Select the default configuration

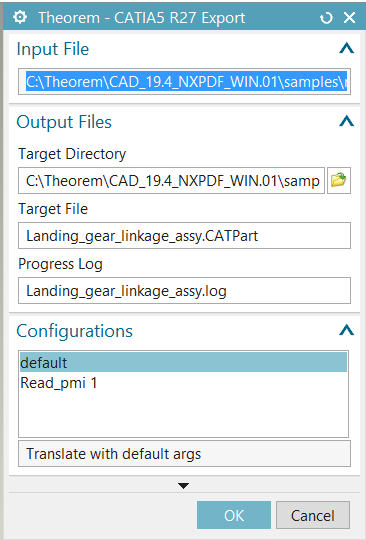(x=184, y=362)
